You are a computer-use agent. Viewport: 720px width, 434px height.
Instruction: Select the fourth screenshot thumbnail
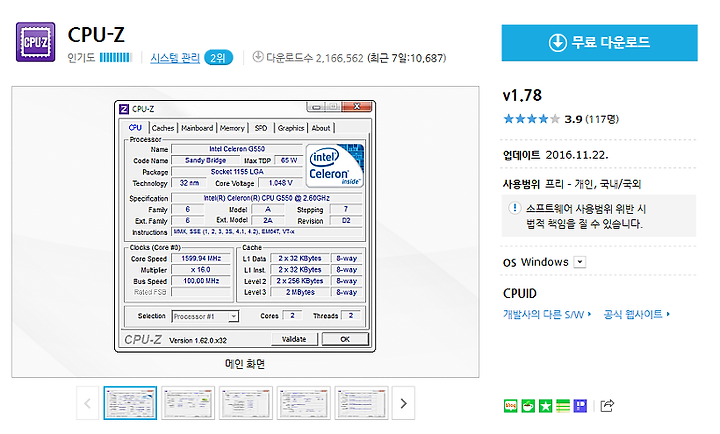304,403
